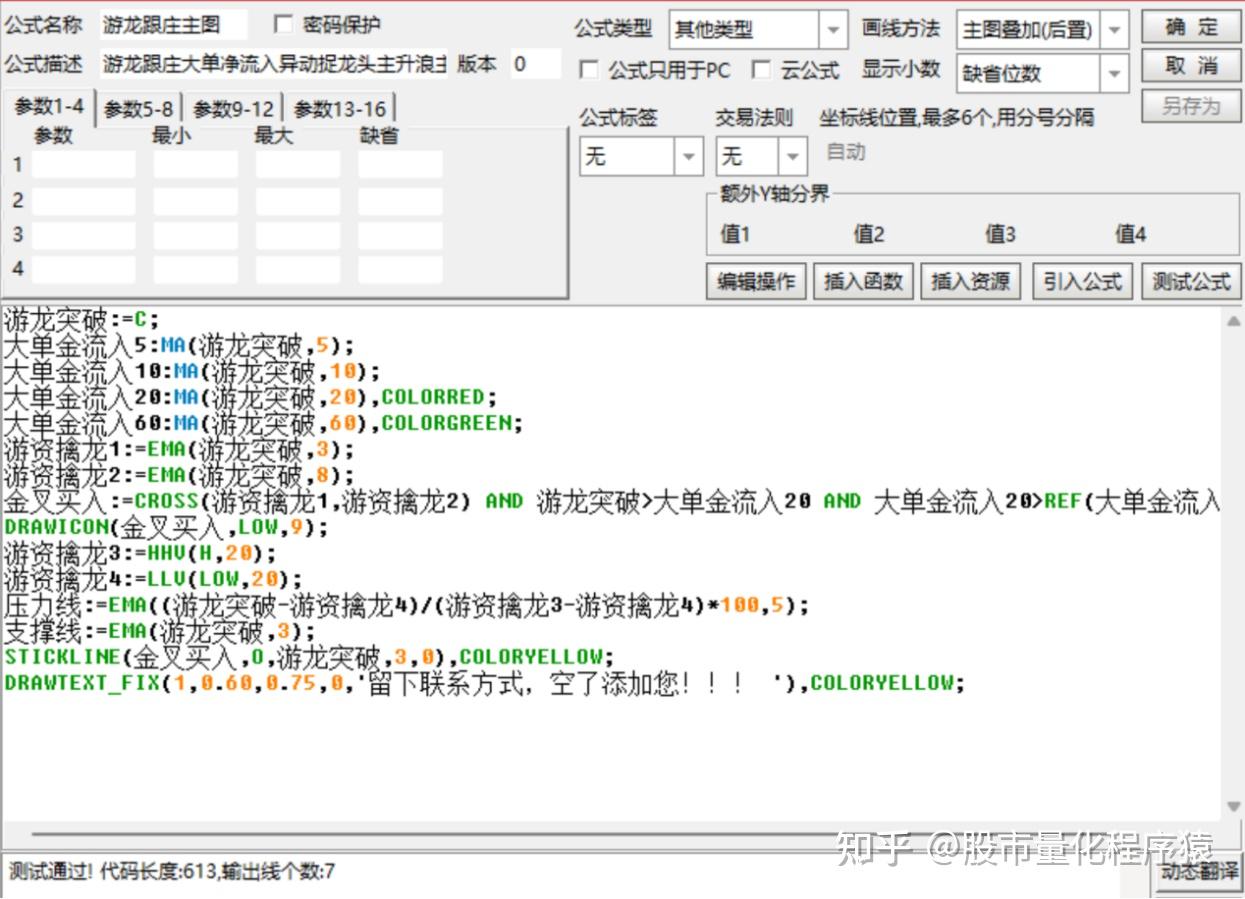Screen dimensions: 1245x899
Task: Open the 参数9-12 tab
Action: 233,109
